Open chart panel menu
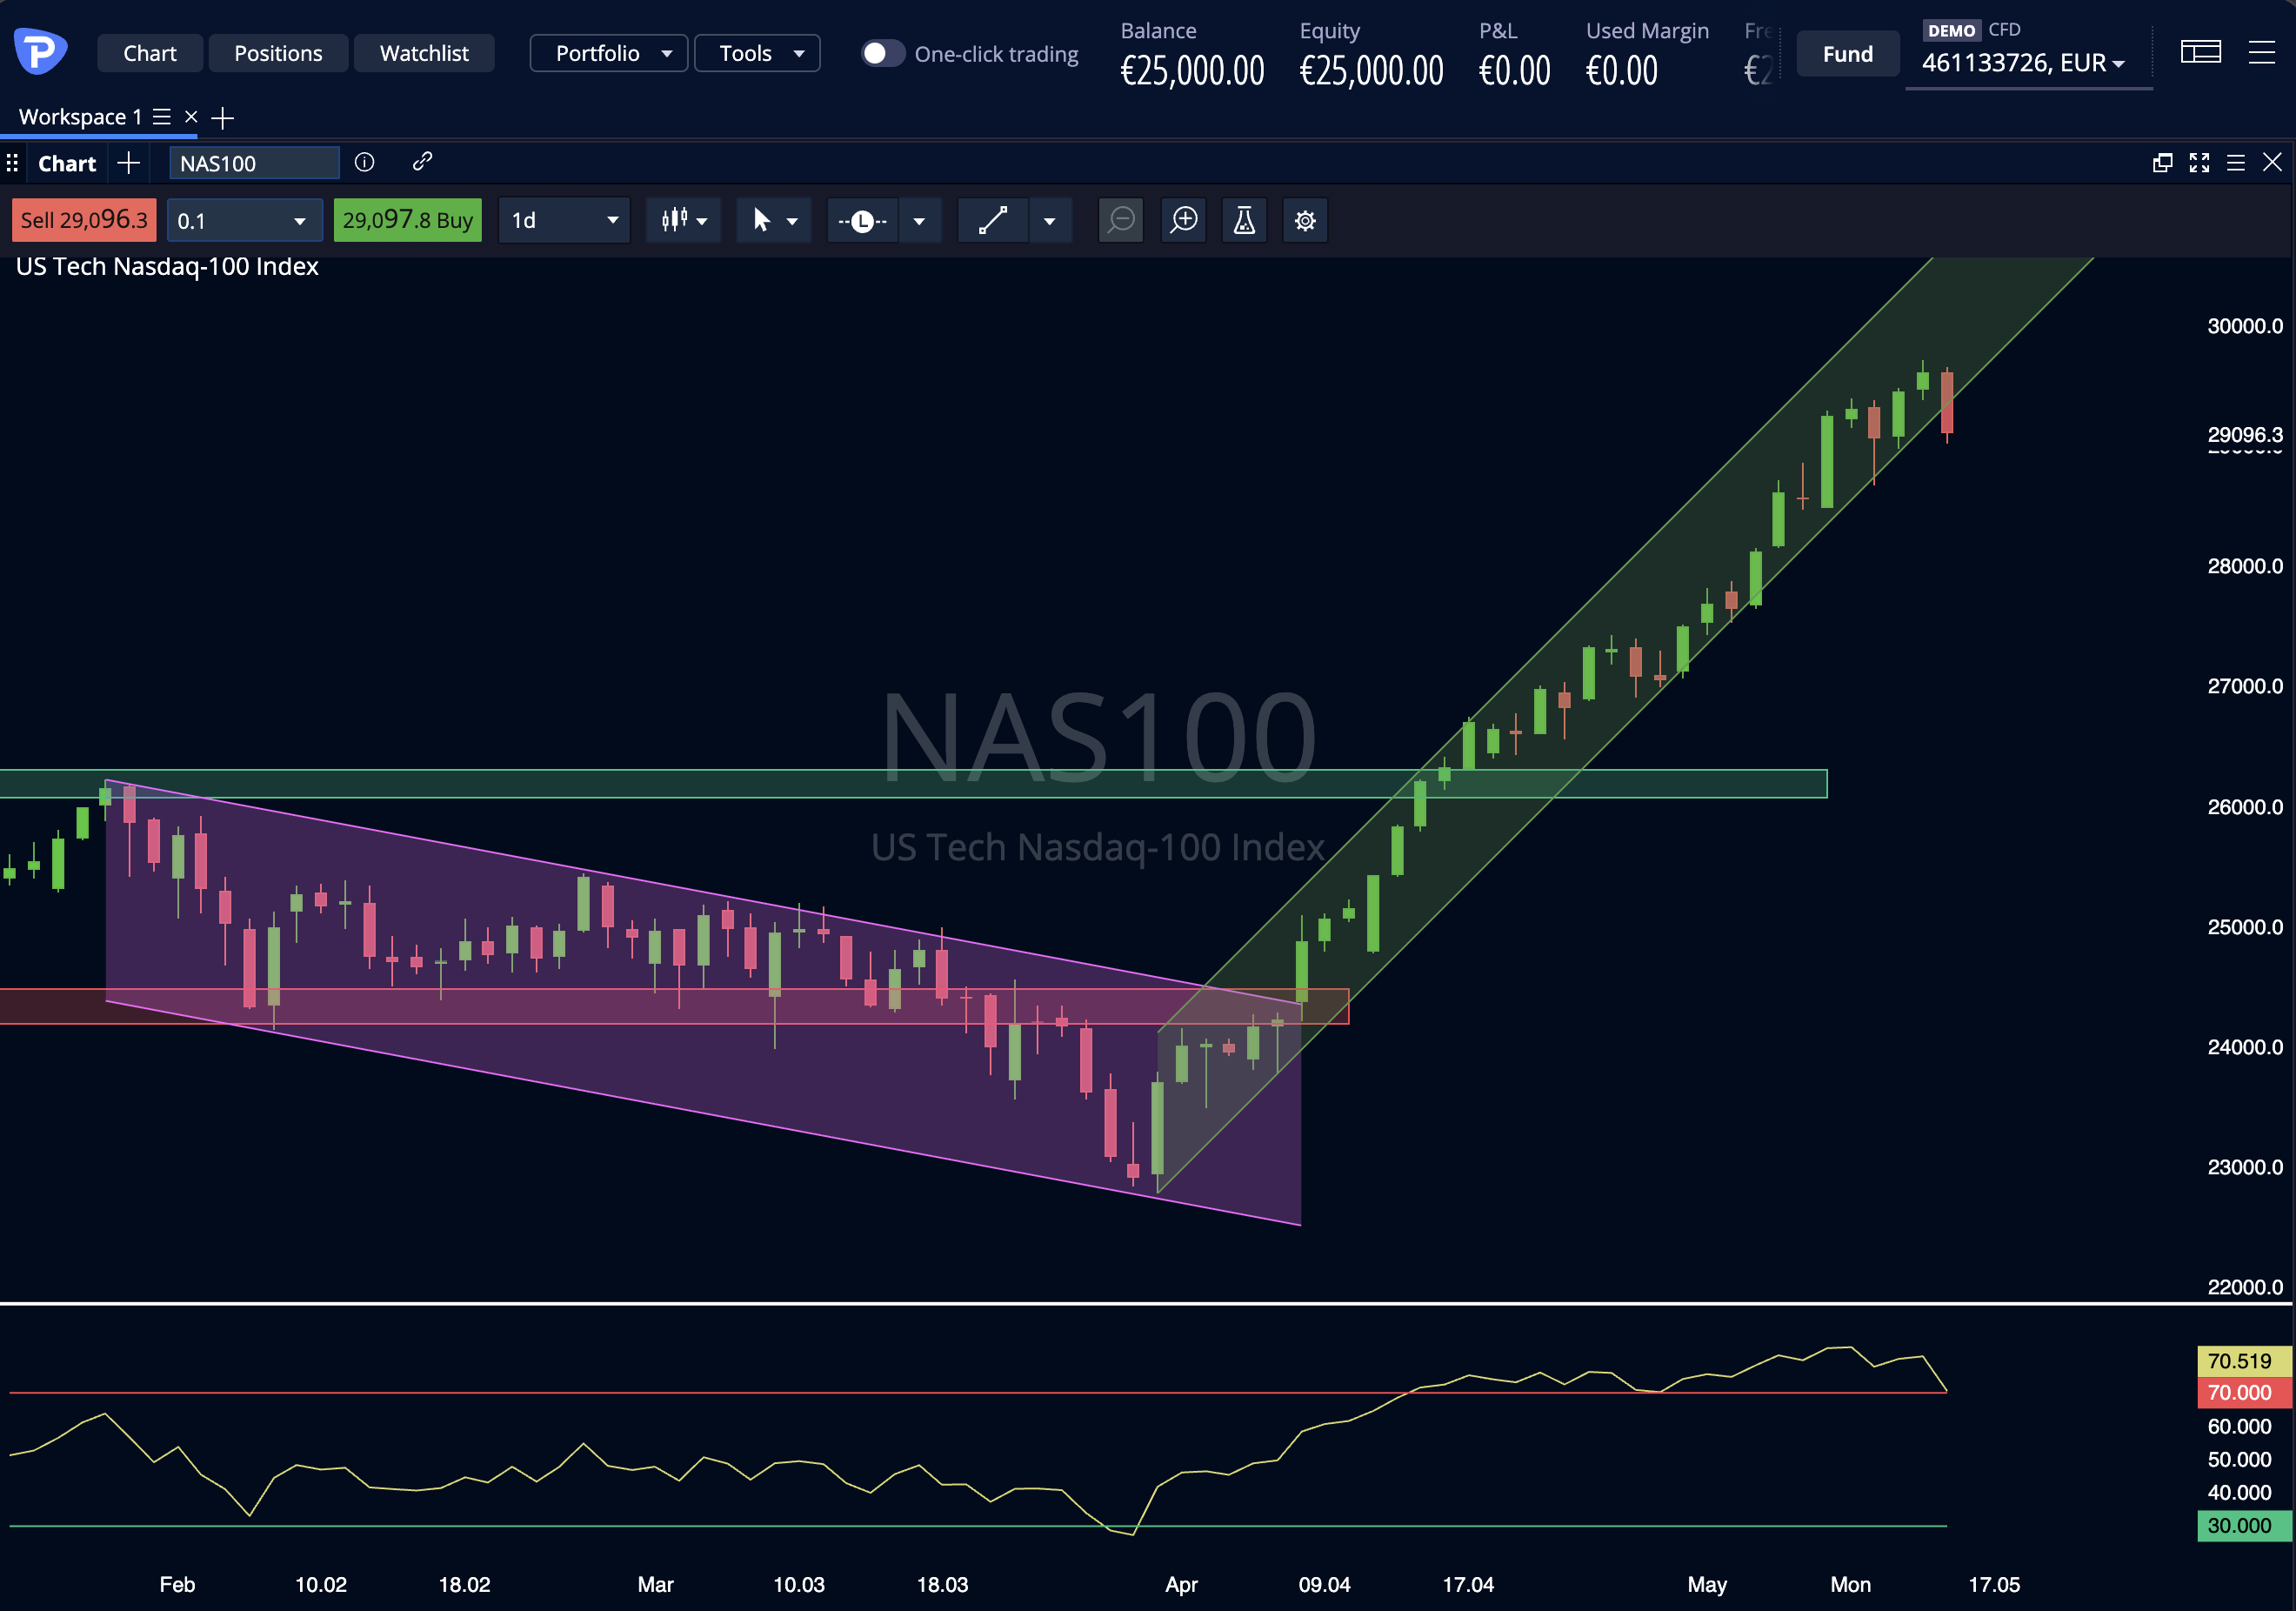This screenshot has height=1611, width=2296. 2236,163
